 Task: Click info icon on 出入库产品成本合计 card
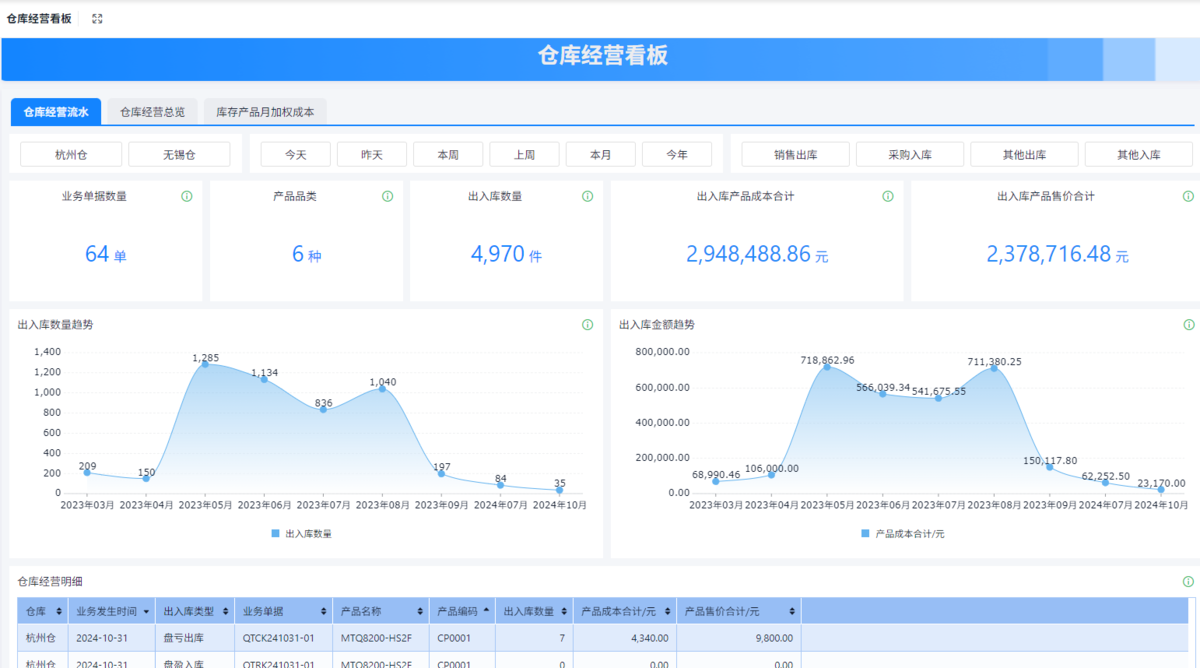tap(888, 197)
